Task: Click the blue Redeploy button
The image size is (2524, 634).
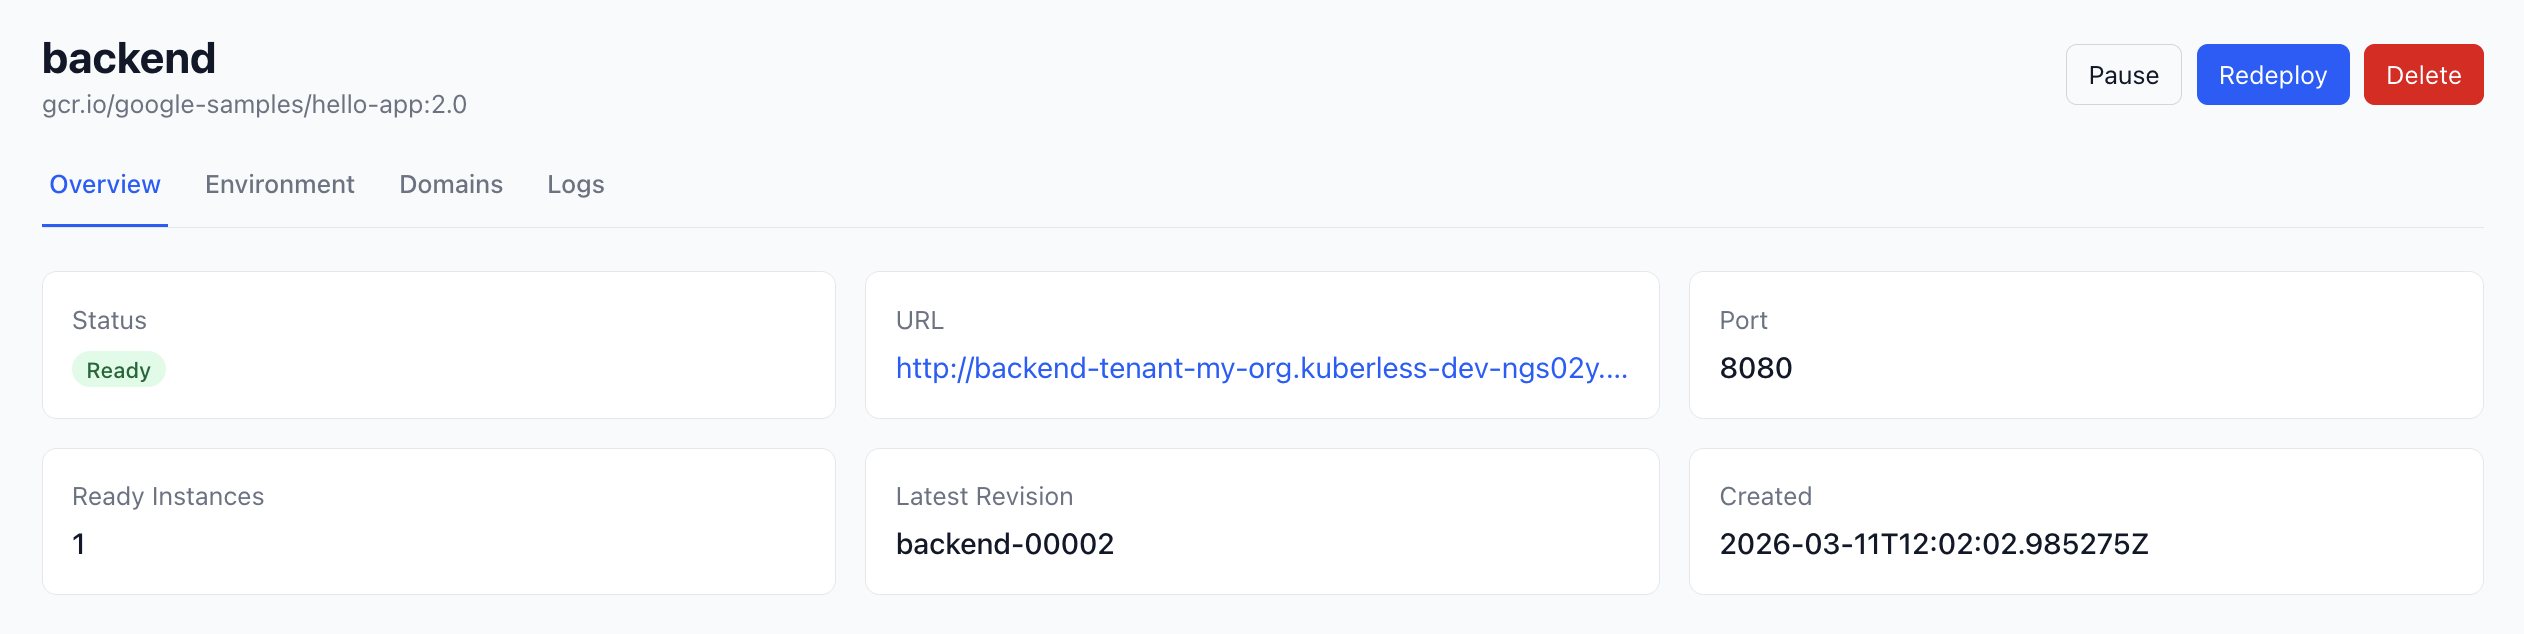Action: tap(2272, 75)
